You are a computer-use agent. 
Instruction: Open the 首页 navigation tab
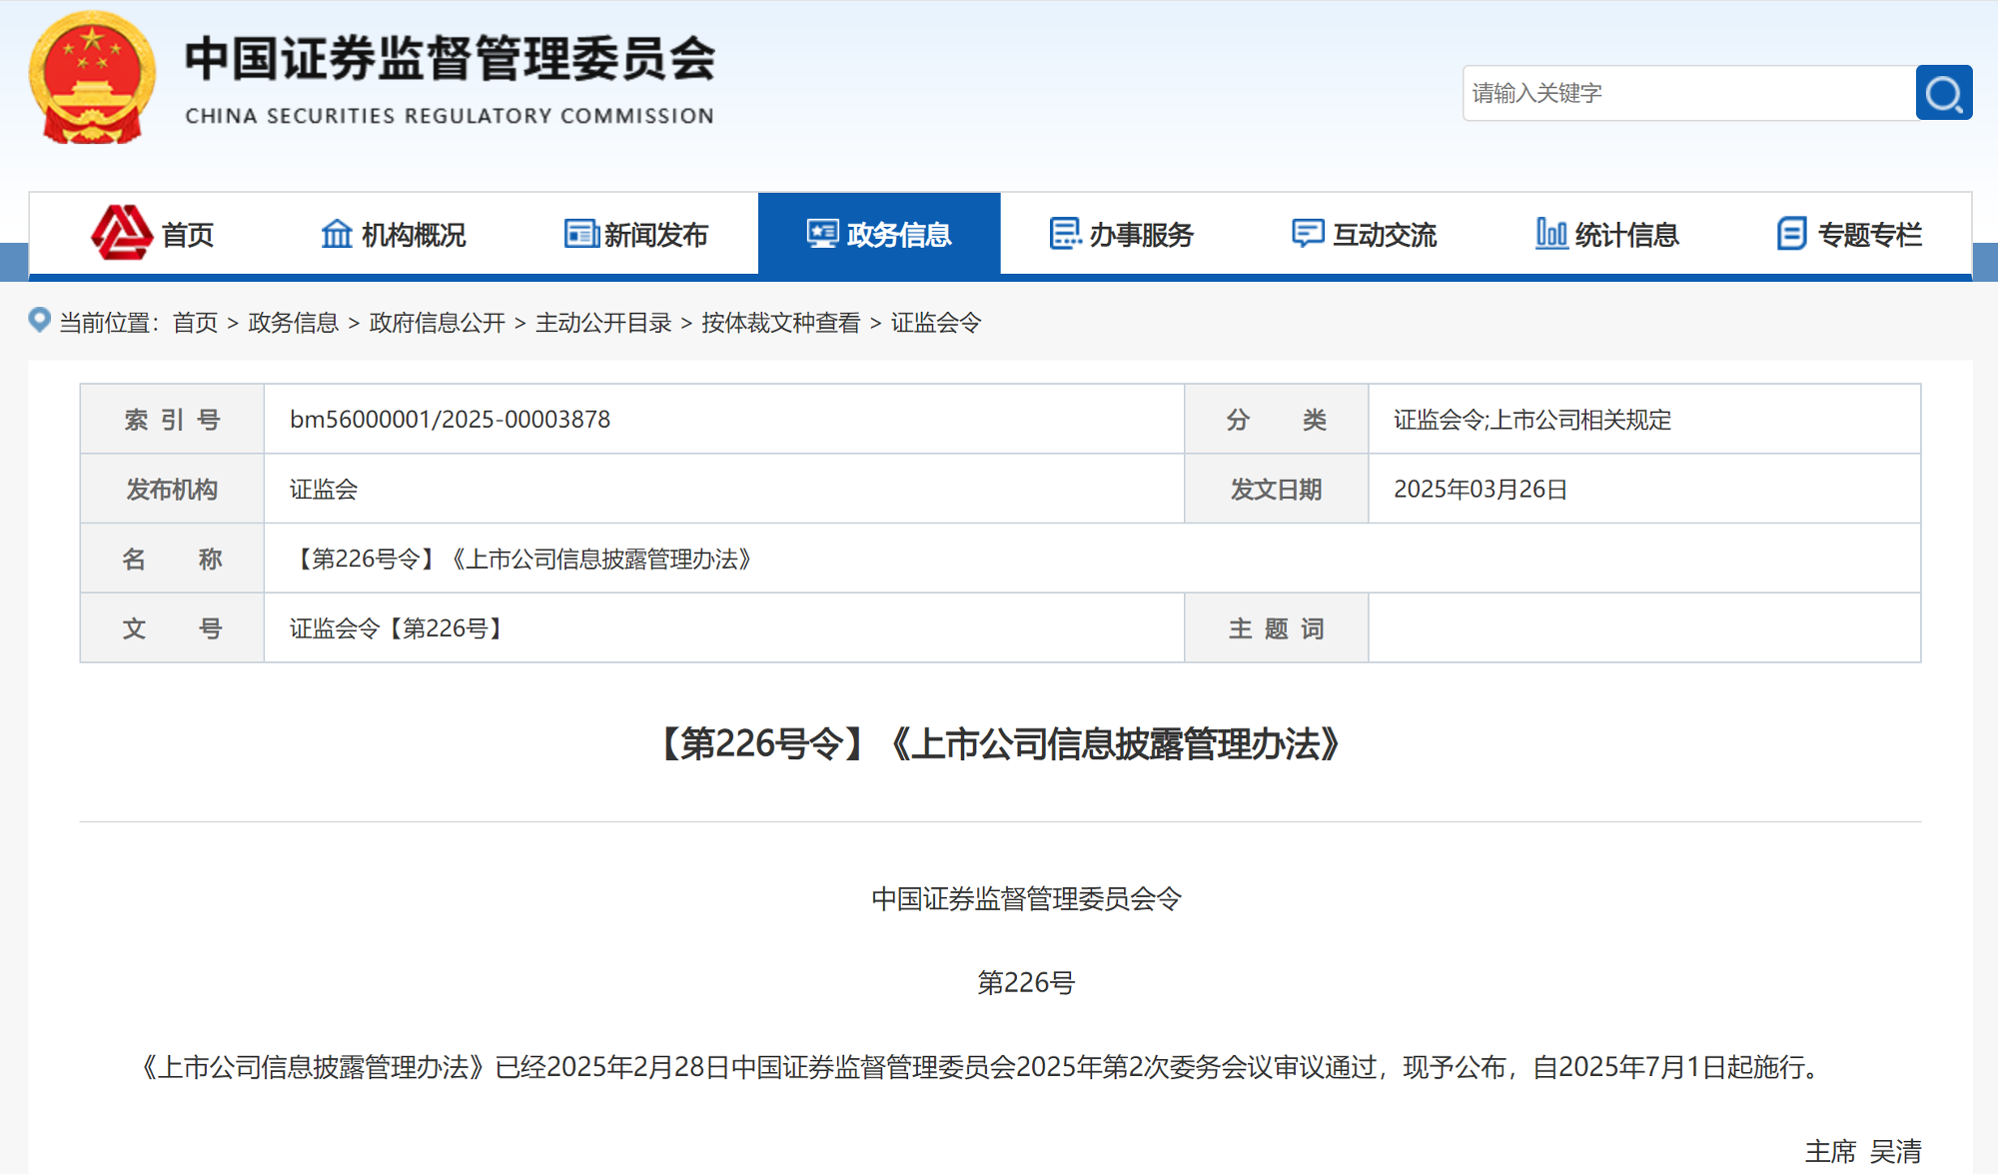(x=188, y=235)
